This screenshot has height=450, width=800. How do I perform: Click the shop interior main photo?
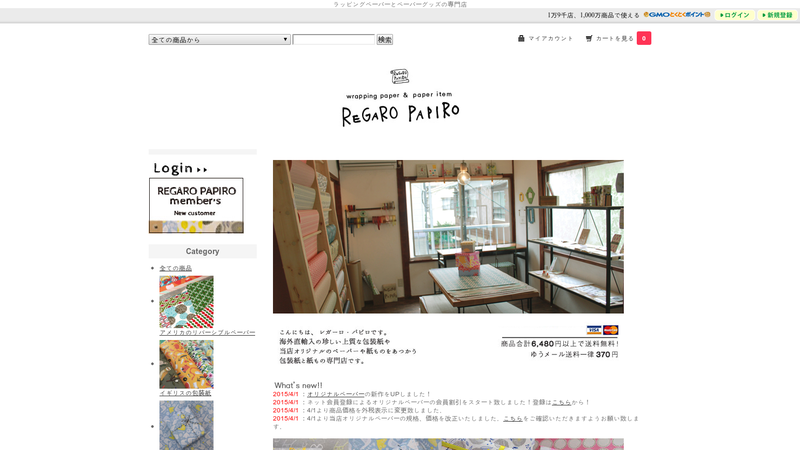point(448,237)
